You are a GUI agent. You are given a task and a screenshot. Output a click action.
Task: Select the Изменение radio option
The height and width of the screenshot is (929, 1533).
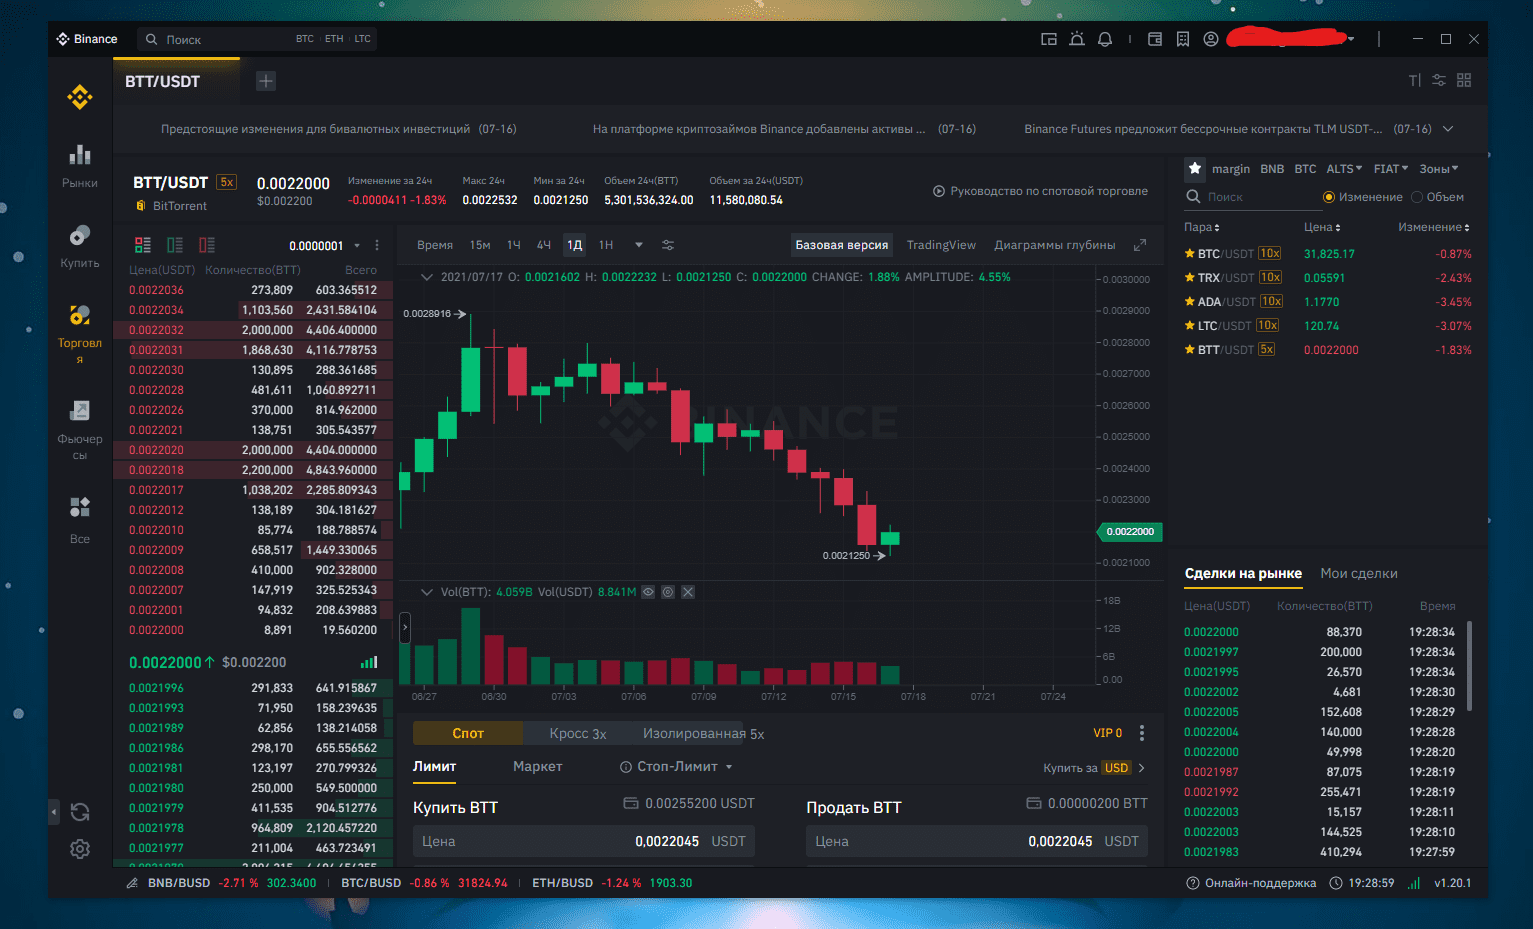pos(1362,197)
